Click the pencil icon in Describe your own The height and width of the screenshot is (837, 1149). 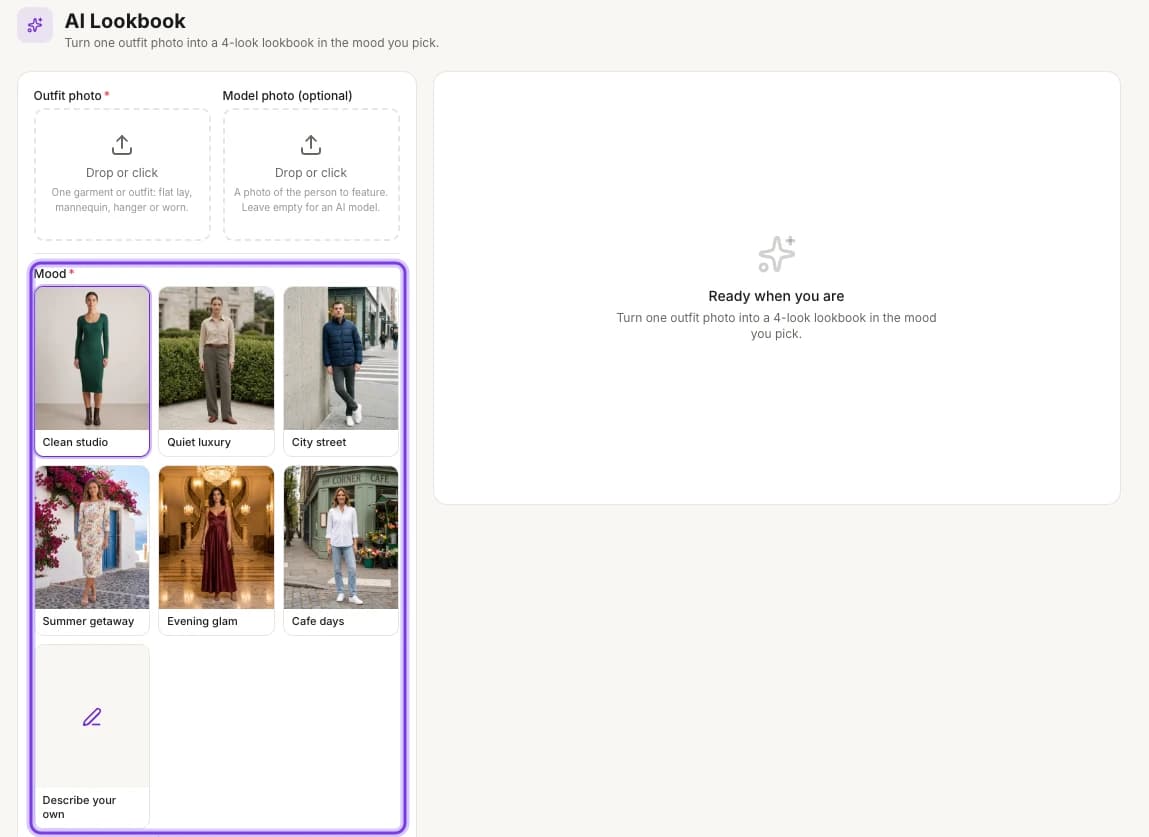pos(92,717)
